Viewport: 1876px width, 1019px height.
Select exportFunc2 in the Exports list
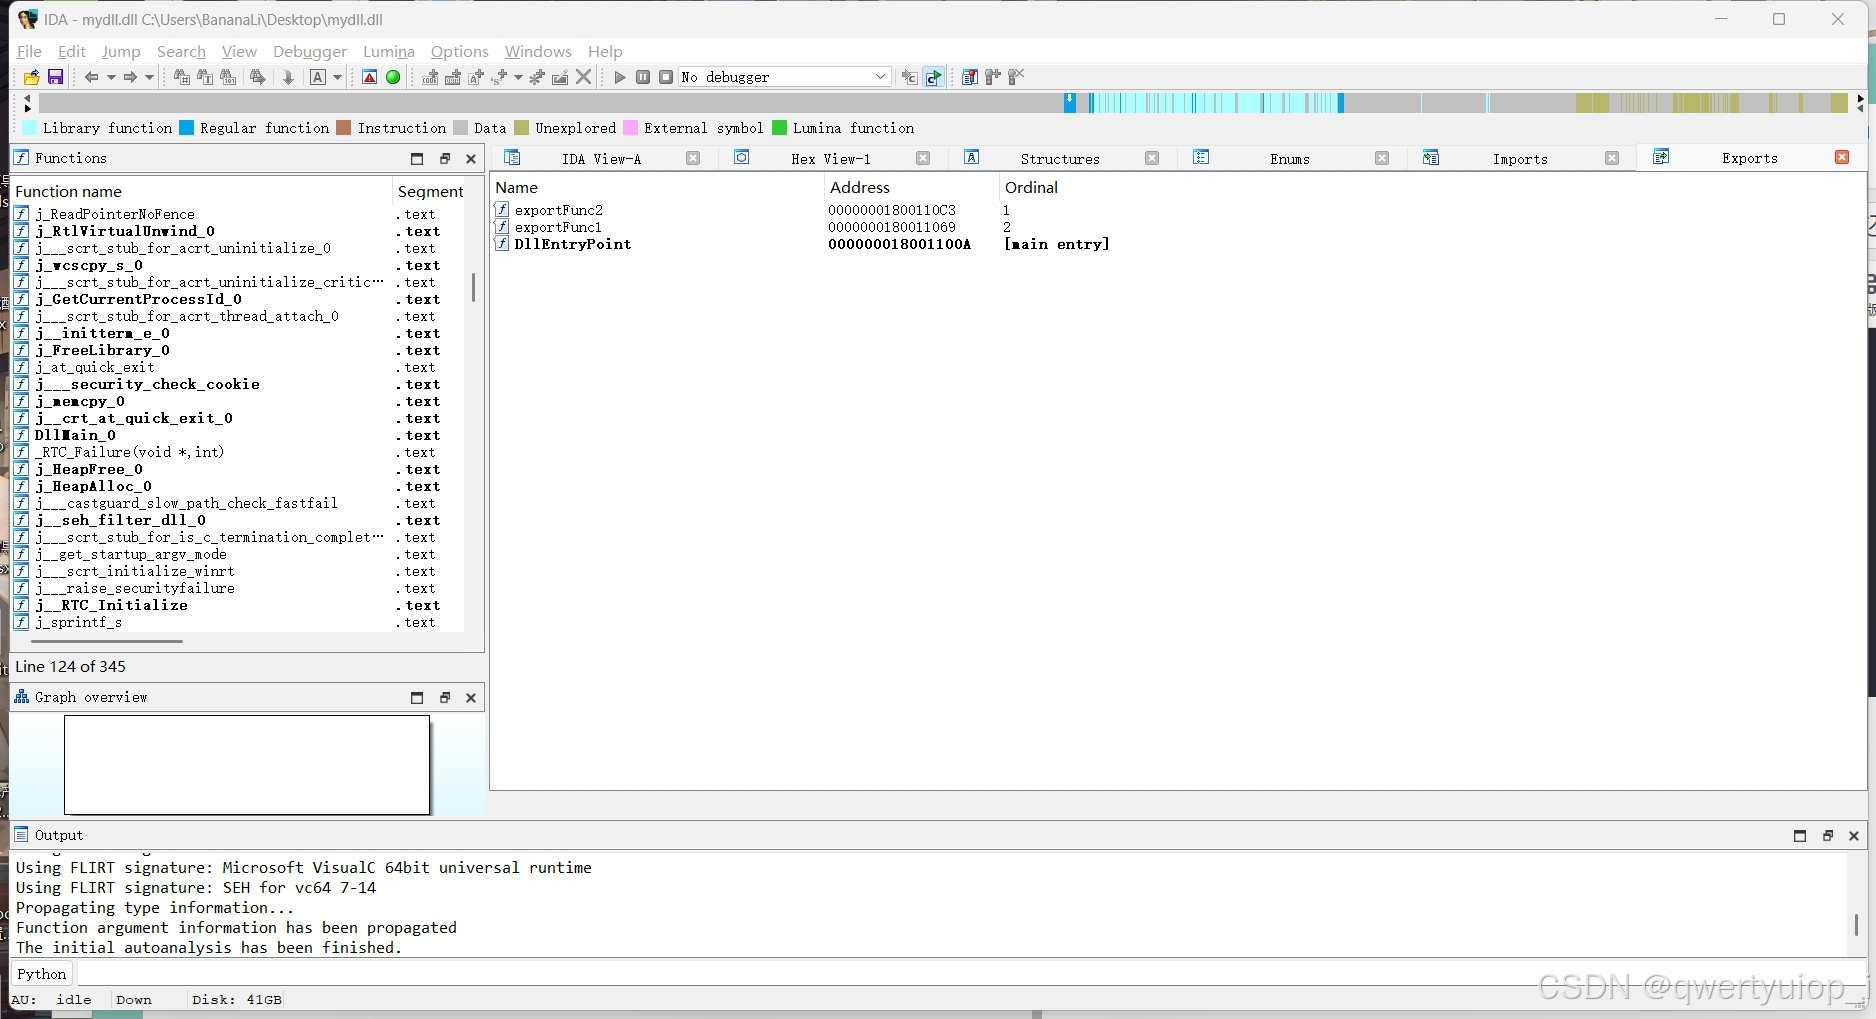click(x=1177, y=210)
